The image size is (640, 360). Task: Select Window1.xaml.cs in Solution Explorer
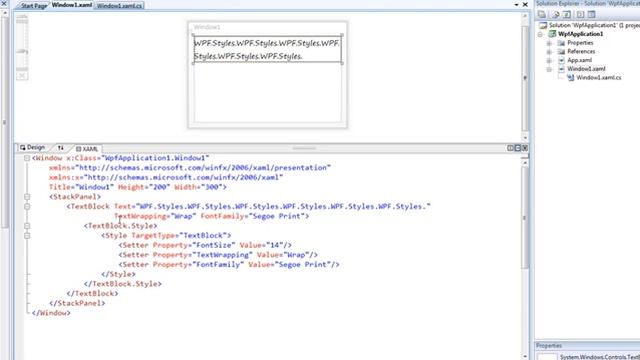point(598,78)
